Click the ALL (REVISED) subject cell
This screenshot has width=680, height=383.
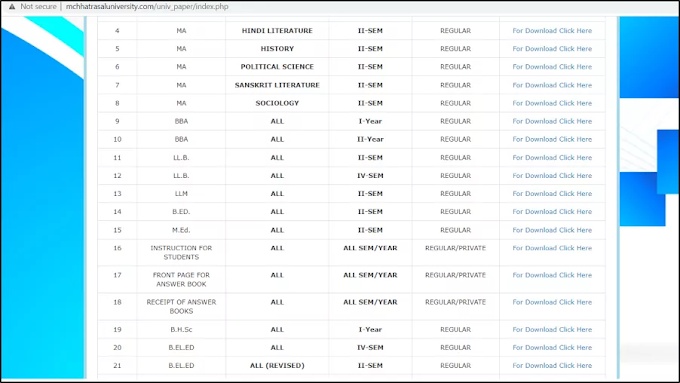(277, 366)
